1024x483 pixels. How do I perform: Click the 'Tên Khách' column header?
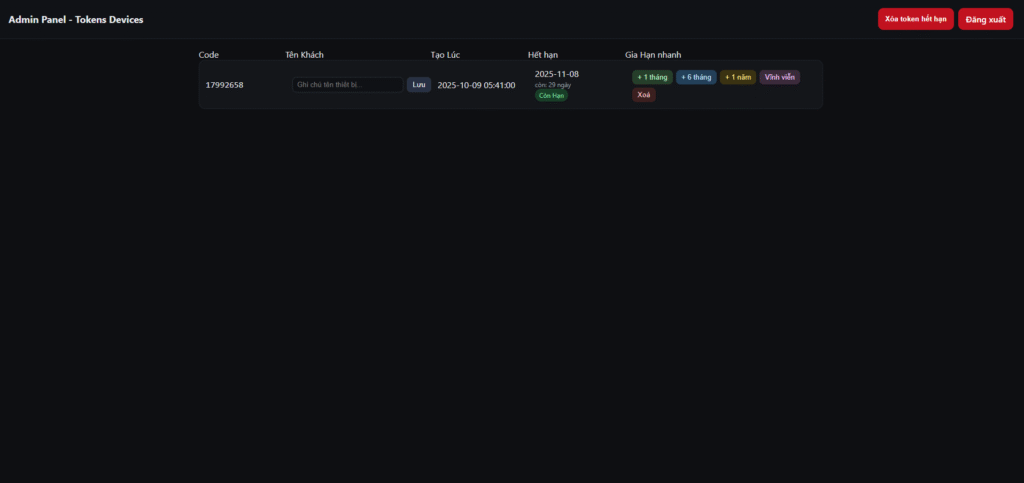click(x=304, y=54)
